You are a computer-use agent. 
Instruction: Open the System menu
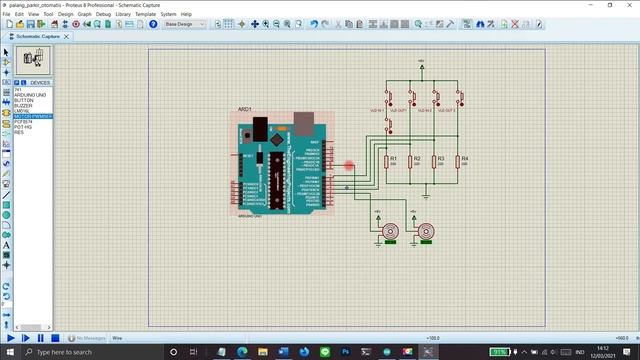pos(168,14)
